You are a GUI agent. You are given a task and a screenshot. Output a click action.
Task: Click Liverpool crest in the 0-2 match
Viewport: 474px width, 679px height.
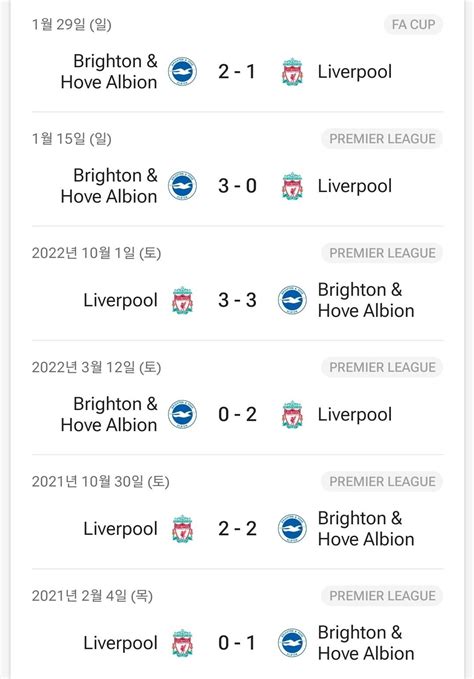point(292,414)
